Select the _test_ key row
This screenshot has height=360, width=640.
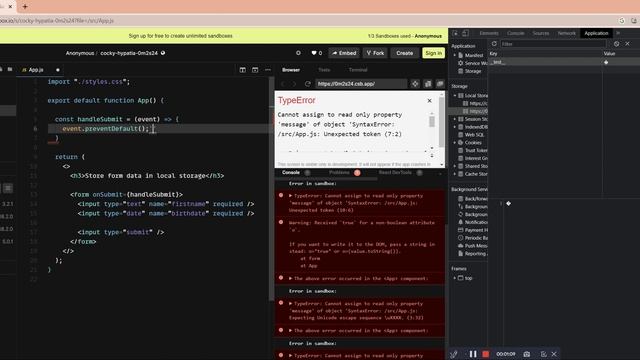pos(564,62)
